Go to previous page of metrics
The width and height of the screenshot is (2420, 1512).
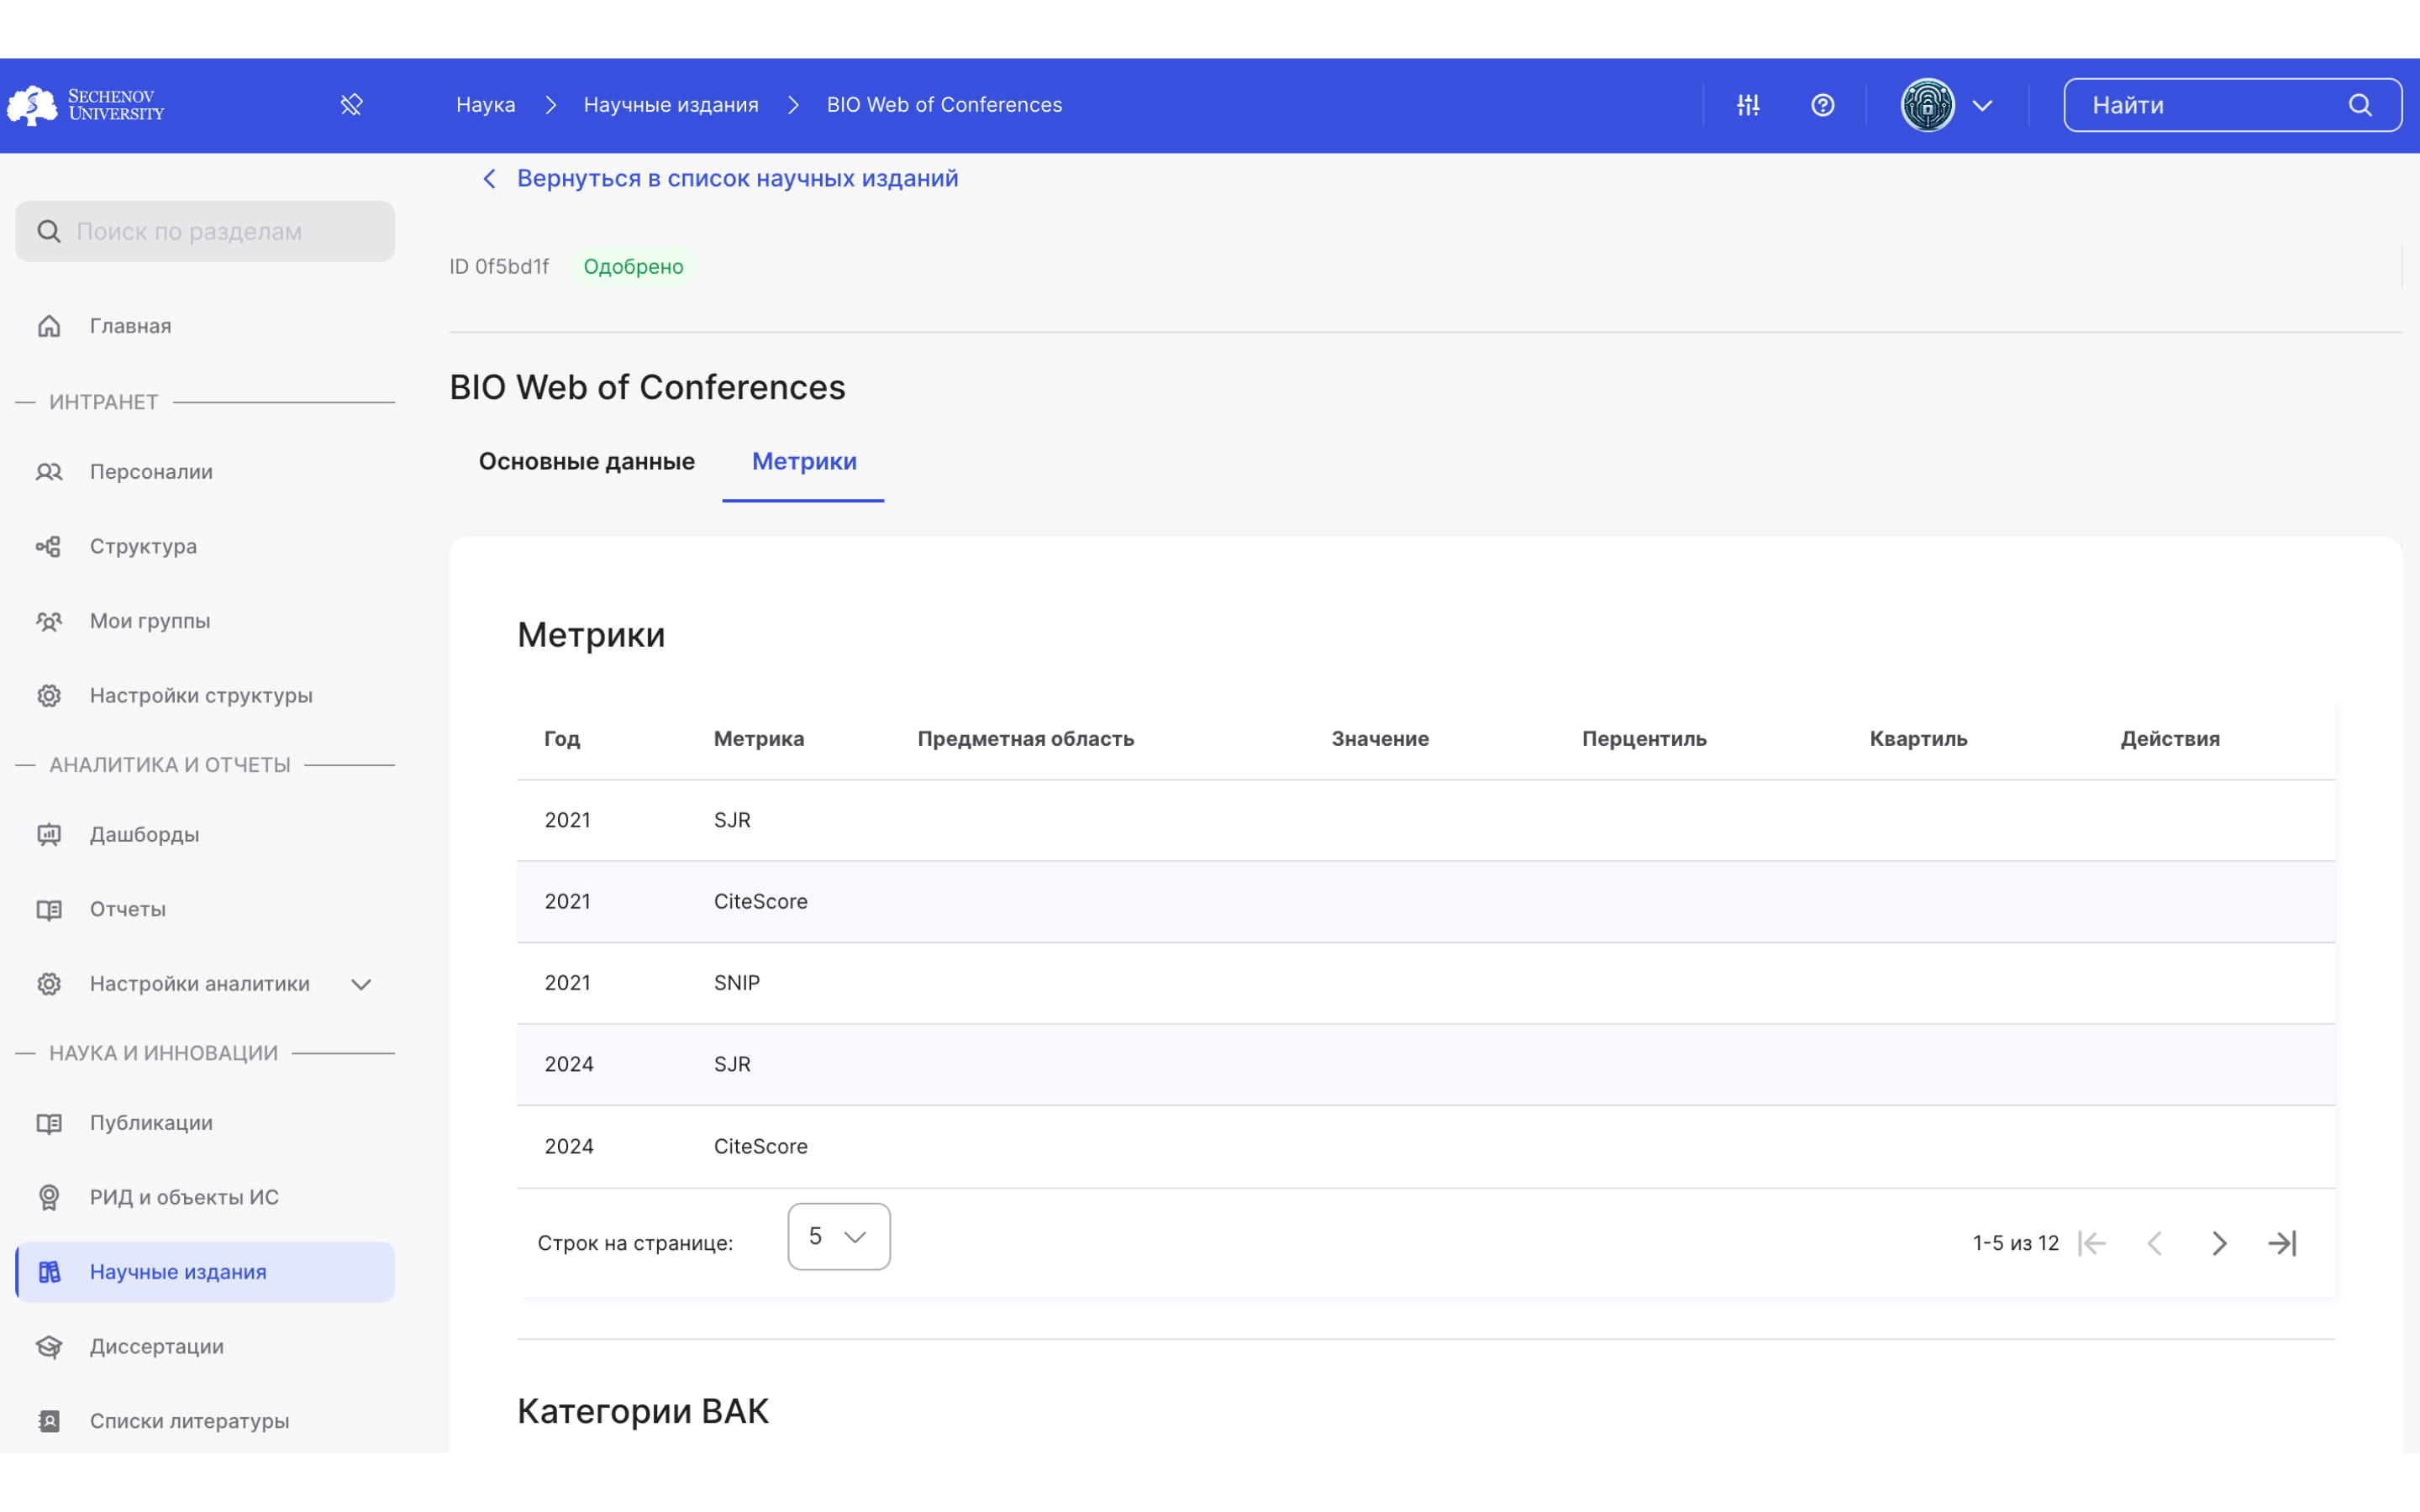click(x=2155, y=1243)
